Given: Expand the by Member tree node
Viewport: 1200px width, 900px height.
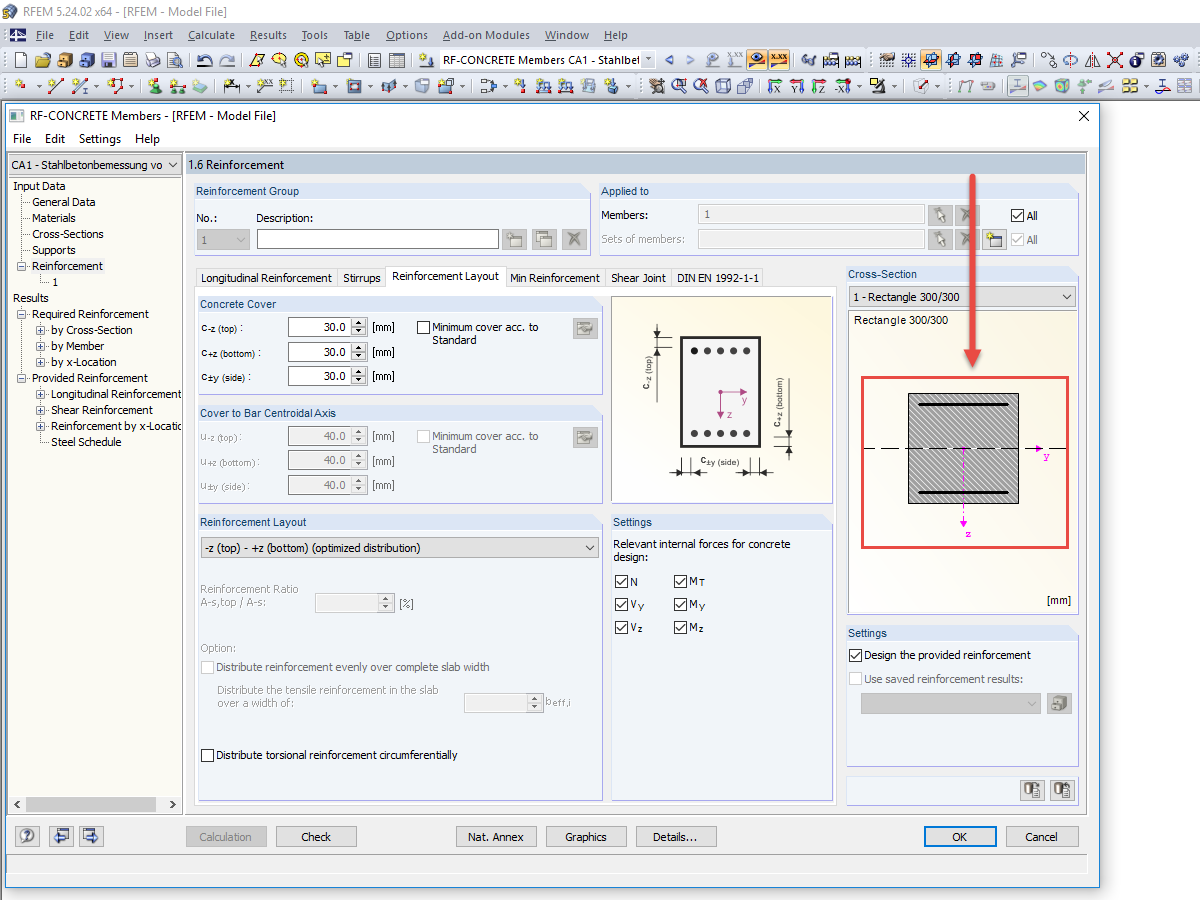Looking at the screenshot, I should (x=41, y=346).
